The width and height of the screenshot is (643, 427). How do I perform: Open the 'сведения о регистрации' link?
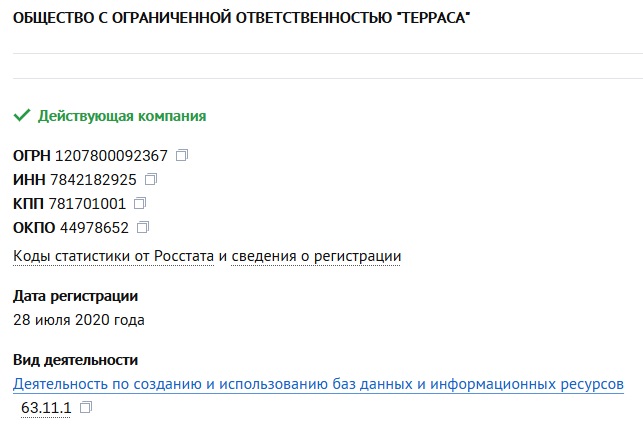(x=316, y=256)
